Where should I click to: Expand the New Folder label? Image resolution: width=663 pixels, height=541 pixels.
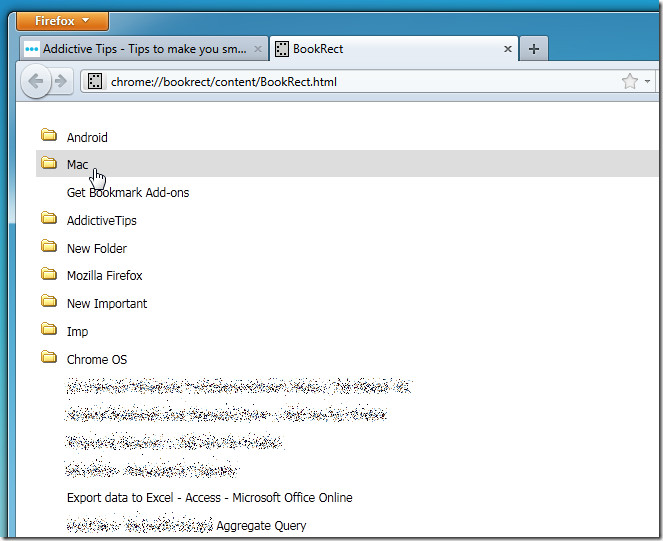97,248
